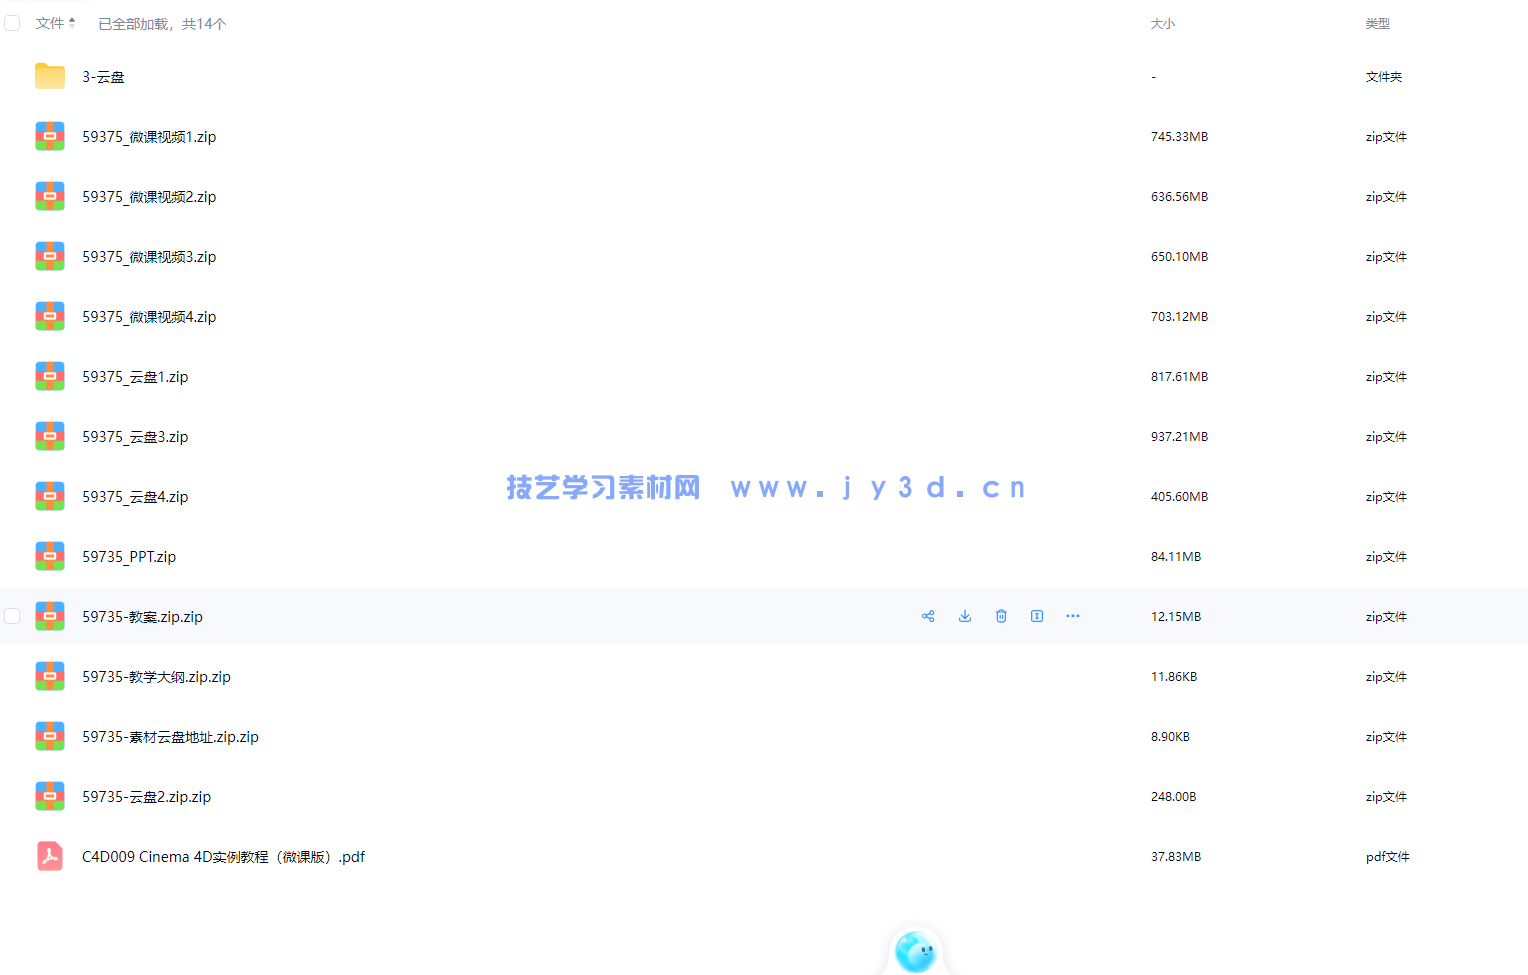Image resolution: width=1528 pixels, height=975 pixels.
Task: Click the zip icon beside 59735_PPT.zip
Action: pos(49,556)
